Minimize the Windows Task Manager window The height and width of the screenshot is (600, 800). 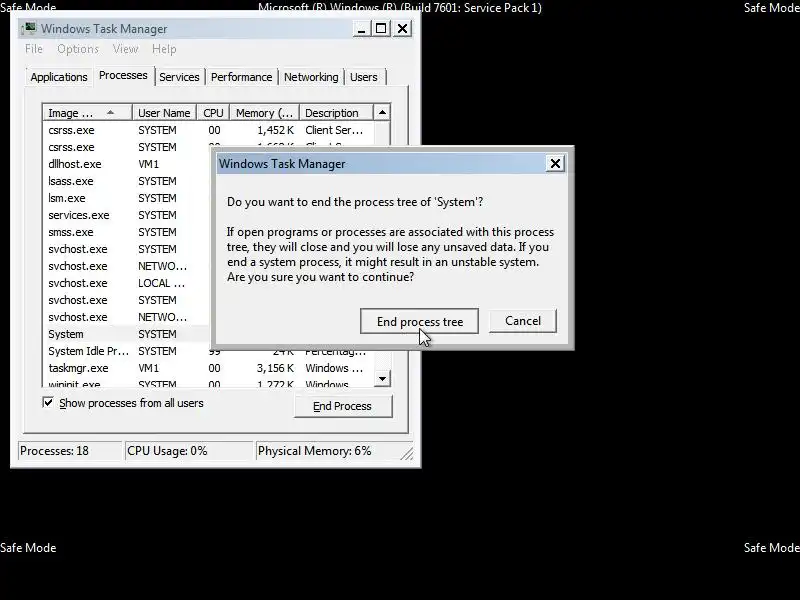[361, 29]
